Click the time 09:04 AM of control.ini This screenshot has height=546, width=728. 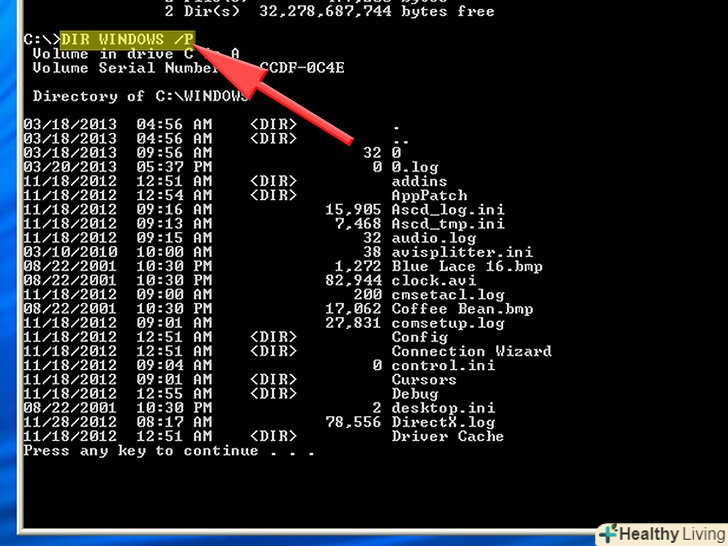(174, 365)
